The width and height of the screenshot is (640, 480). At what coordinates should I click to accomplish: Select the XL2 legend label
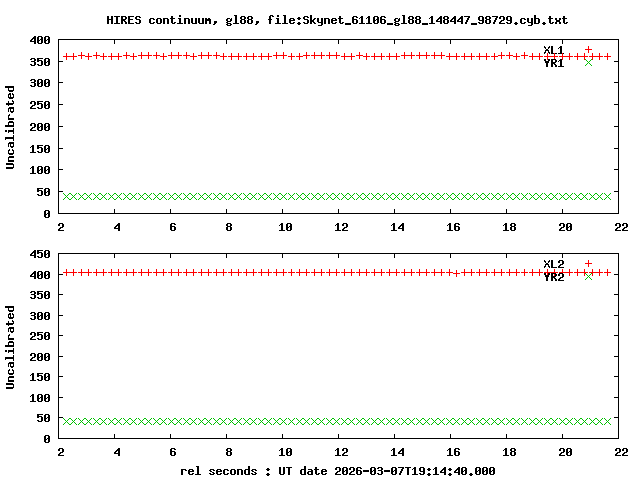coord(553,264)
